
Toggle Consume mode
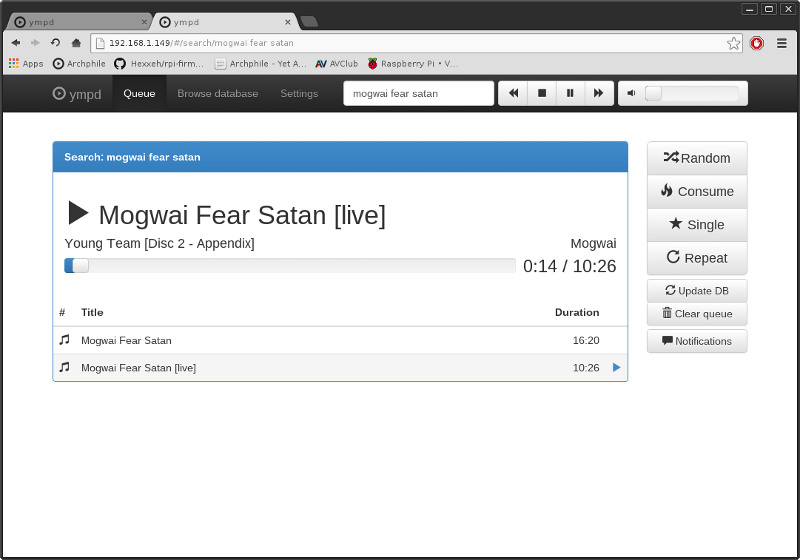(x=697, y=191)
